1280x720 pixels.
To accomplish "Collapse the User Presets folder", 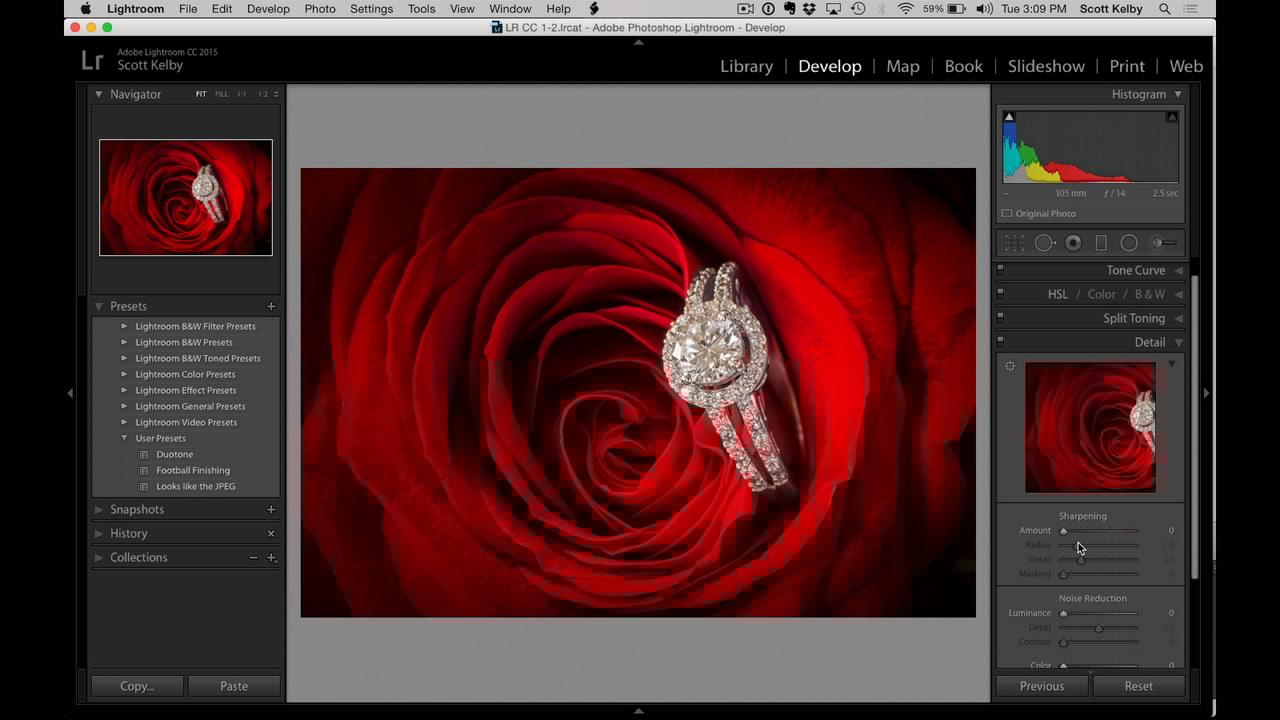I will point(123,438).
